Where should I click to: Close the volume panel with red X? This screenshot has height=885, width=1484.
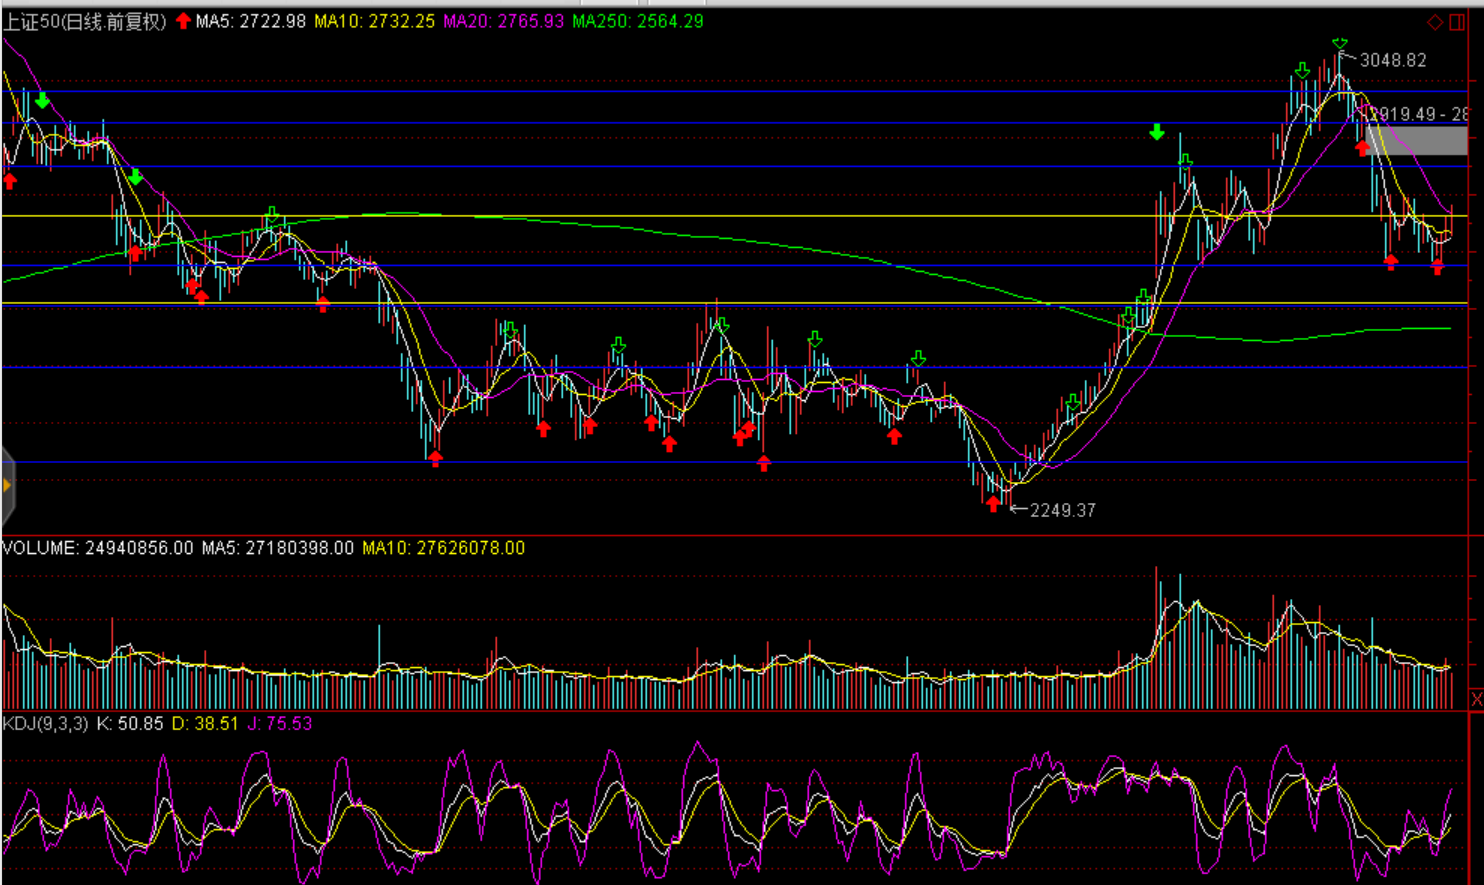tap(1476, 699)
